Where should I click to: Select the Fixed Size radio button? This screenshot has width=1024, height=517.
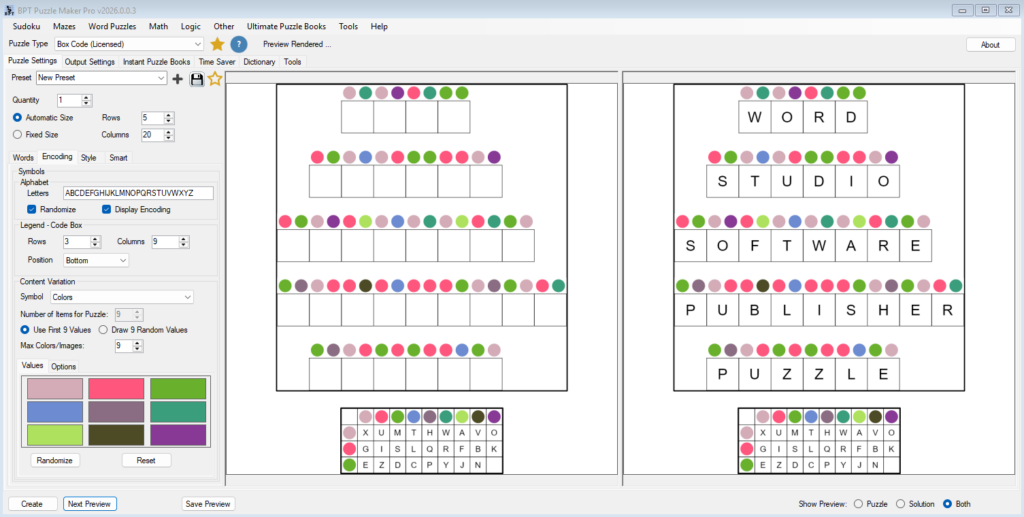point(18,134)
